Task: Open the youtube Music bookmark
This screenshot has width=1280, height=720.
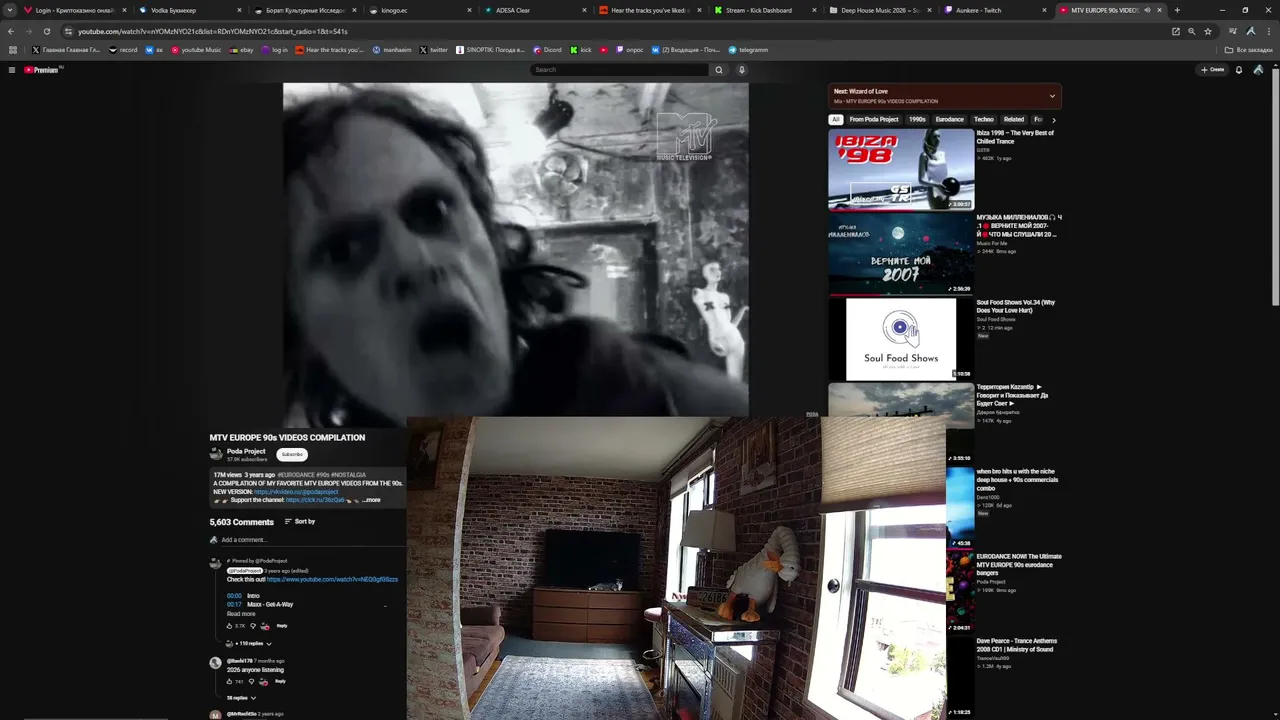Action: pyautogui.click(x=196, y=50)
